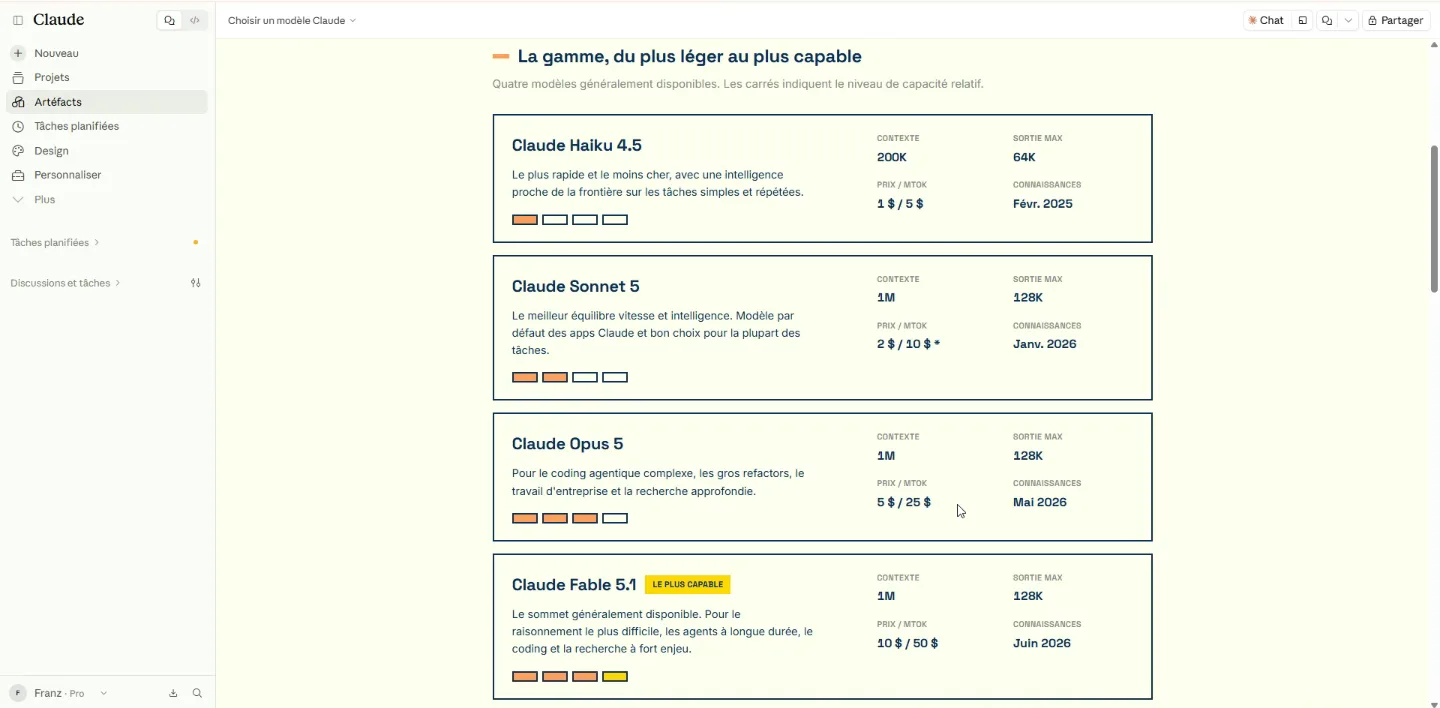Viewport: 1440px width, 708px height.
Task: Open the dropdown arrow next to chat bubbles
Action: pos(1349,20)
